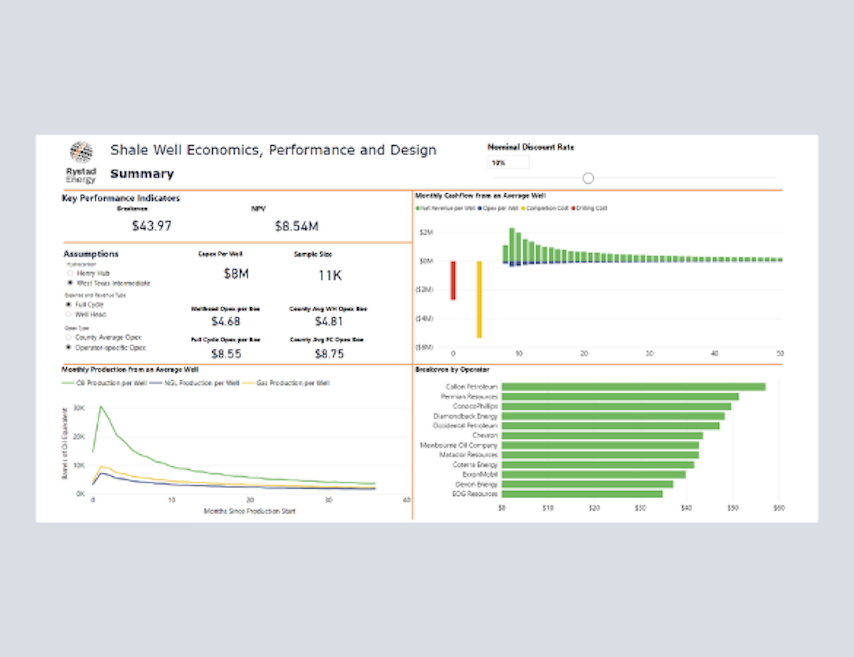This screenshot has width=854, height=657.
Task: Click the Drilling Cost legend marker
Action: point(574,208)
